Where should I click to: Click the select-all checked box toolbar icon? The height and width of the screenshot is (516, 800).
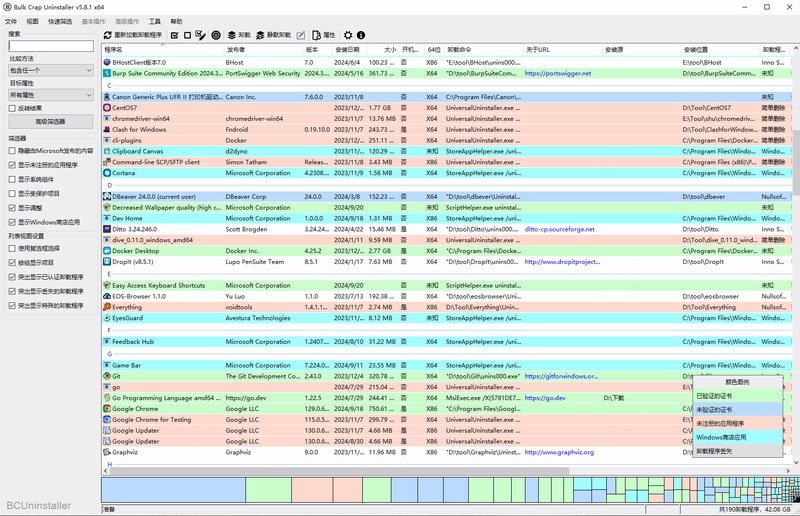174,35
